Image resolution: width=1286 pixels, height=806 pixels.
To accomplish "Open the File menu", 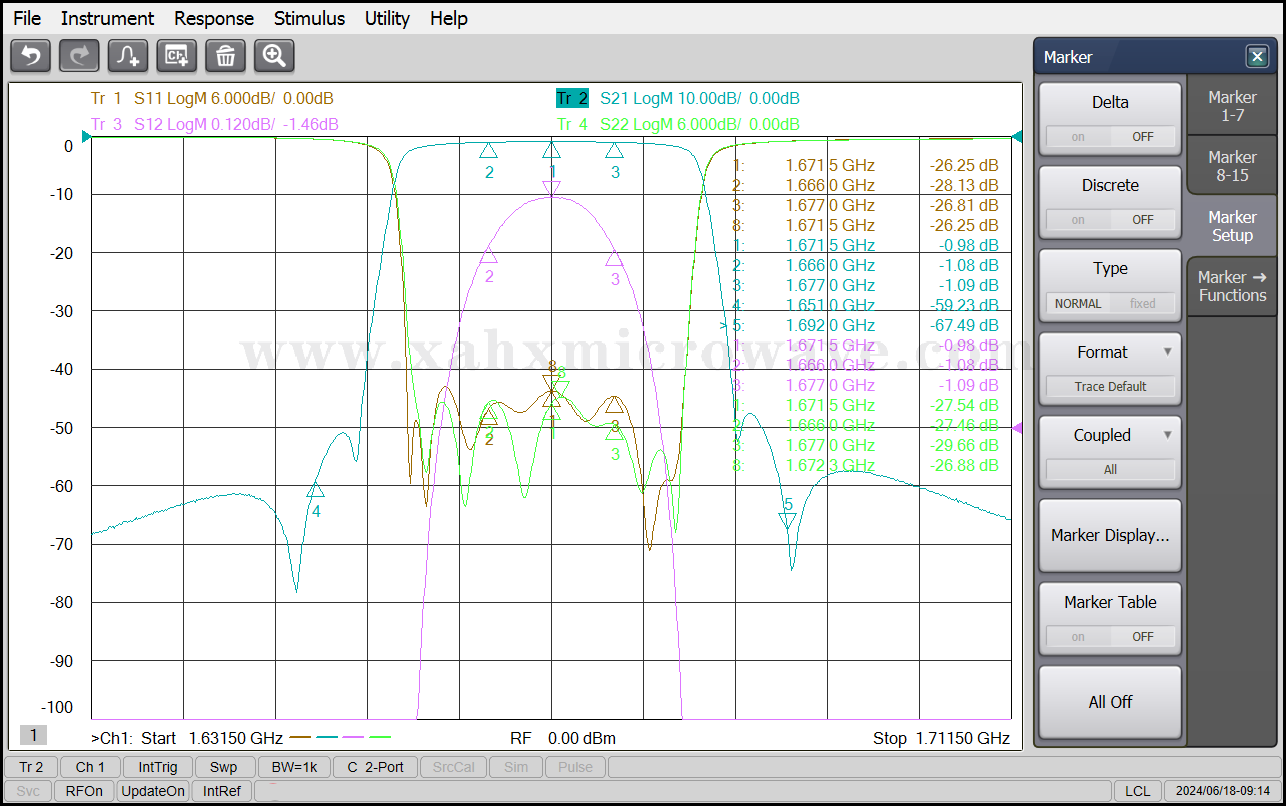I will [x=27, y=18].
